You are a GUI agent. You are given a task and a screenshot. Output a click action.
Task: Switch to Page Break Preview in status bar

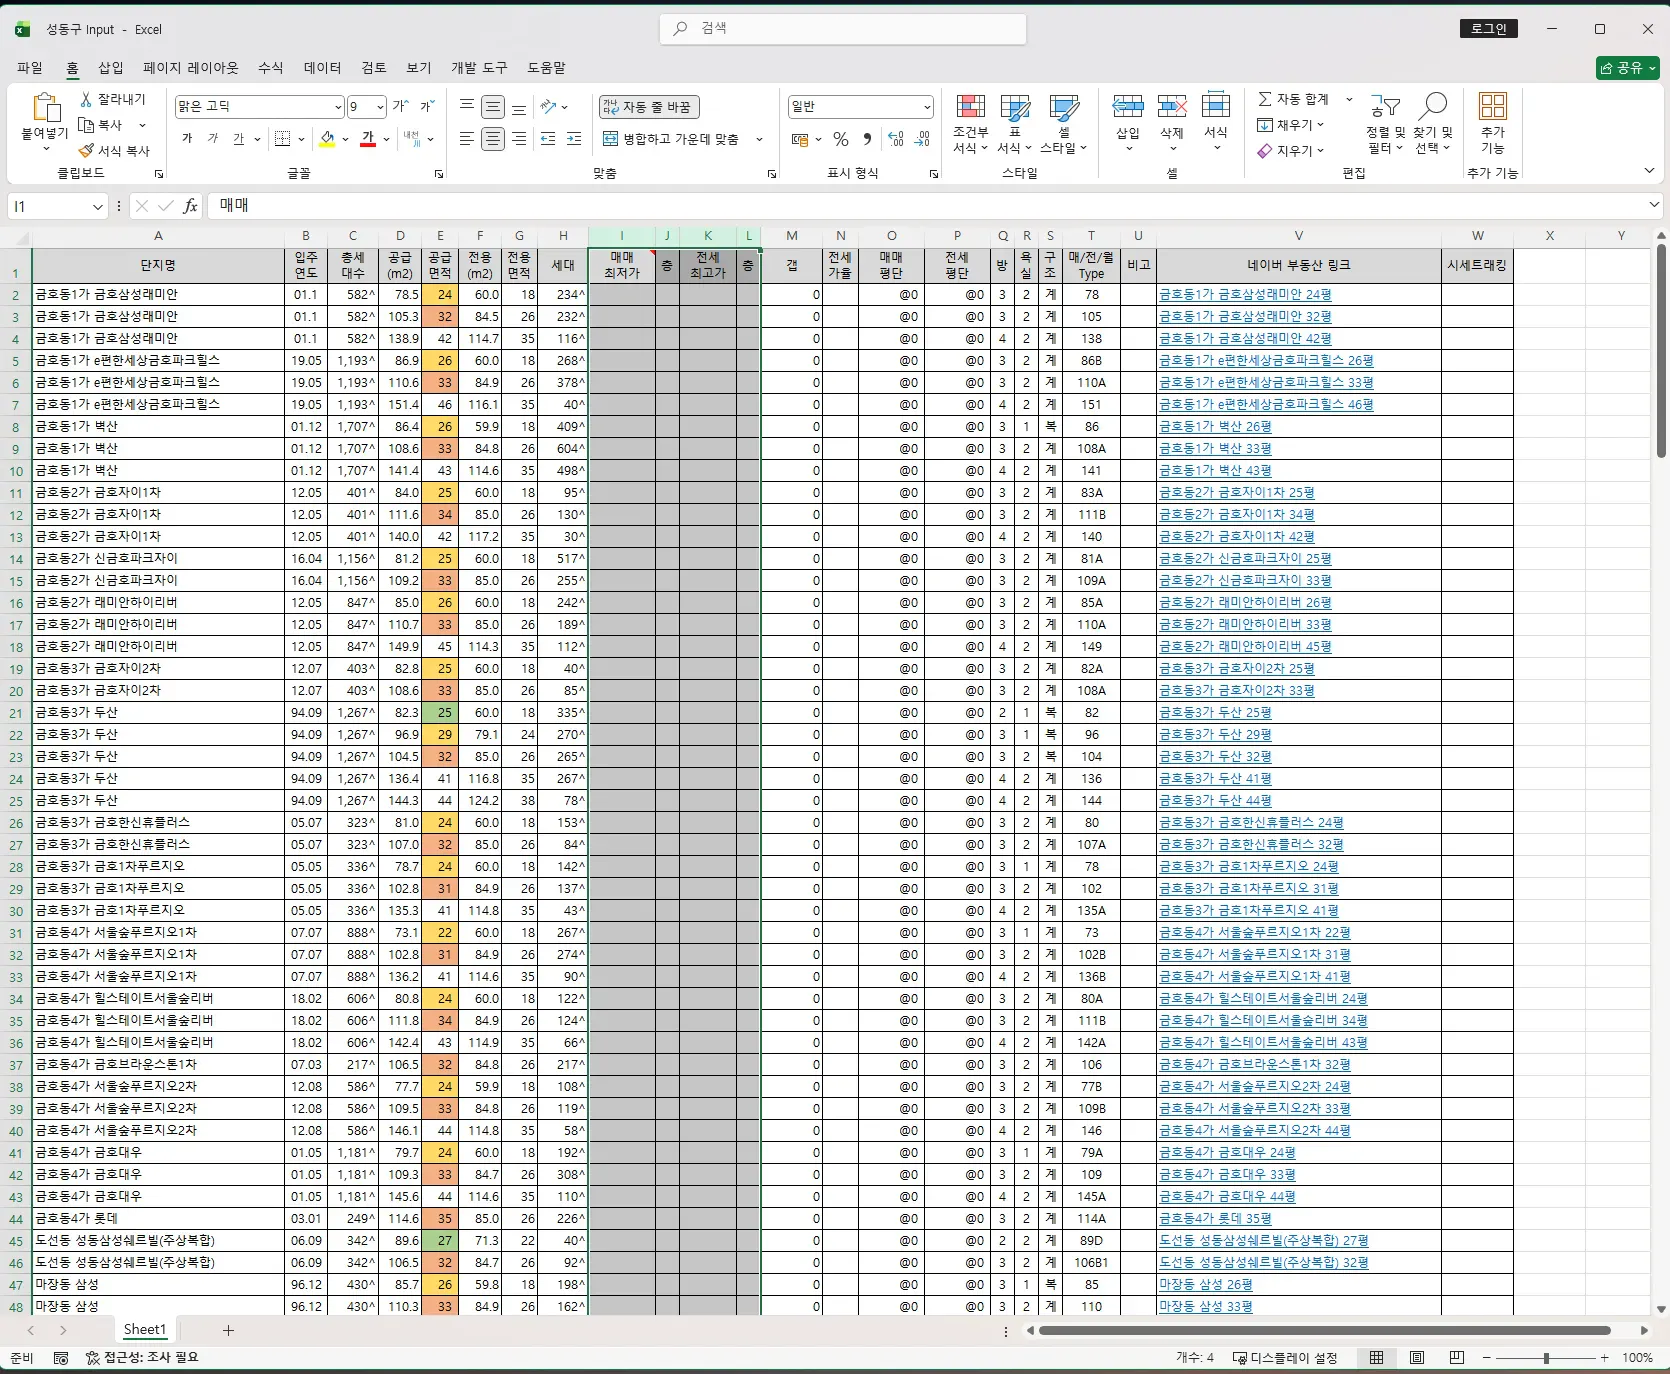[x=1457, y=1358]
